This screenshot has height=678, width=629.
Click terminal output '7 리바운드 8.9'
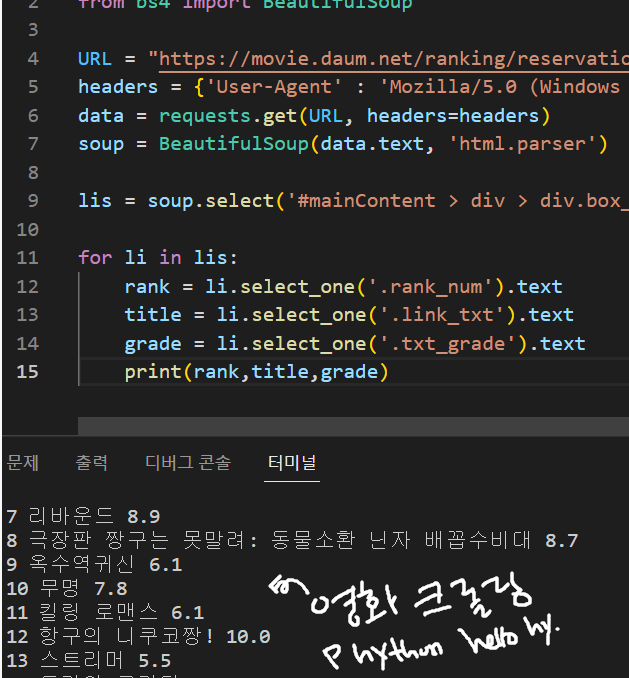[83, 516]
